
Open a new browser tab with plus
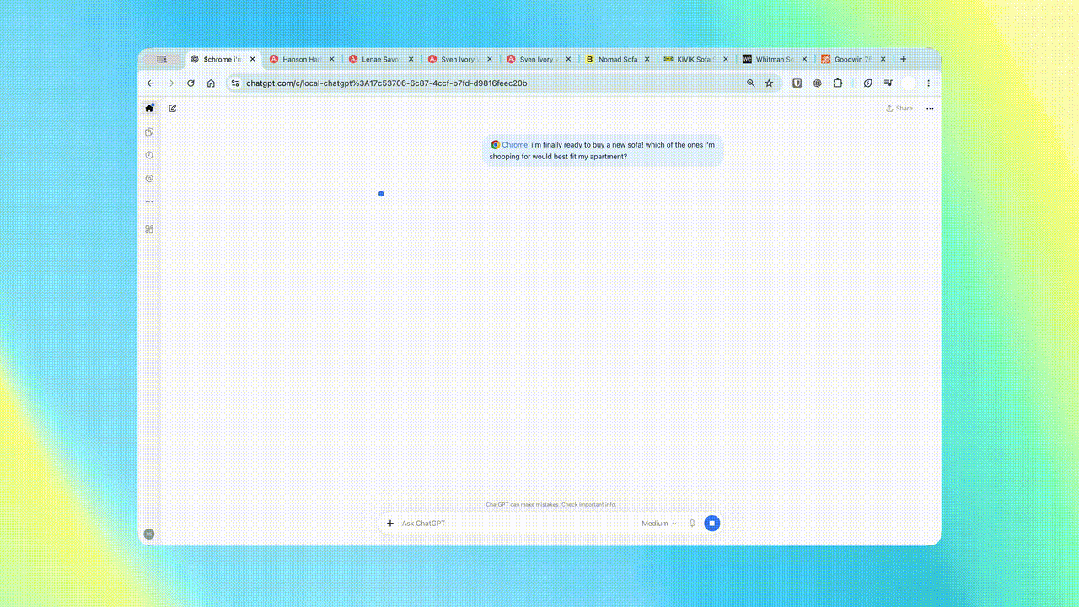click(x=904, y=59)
